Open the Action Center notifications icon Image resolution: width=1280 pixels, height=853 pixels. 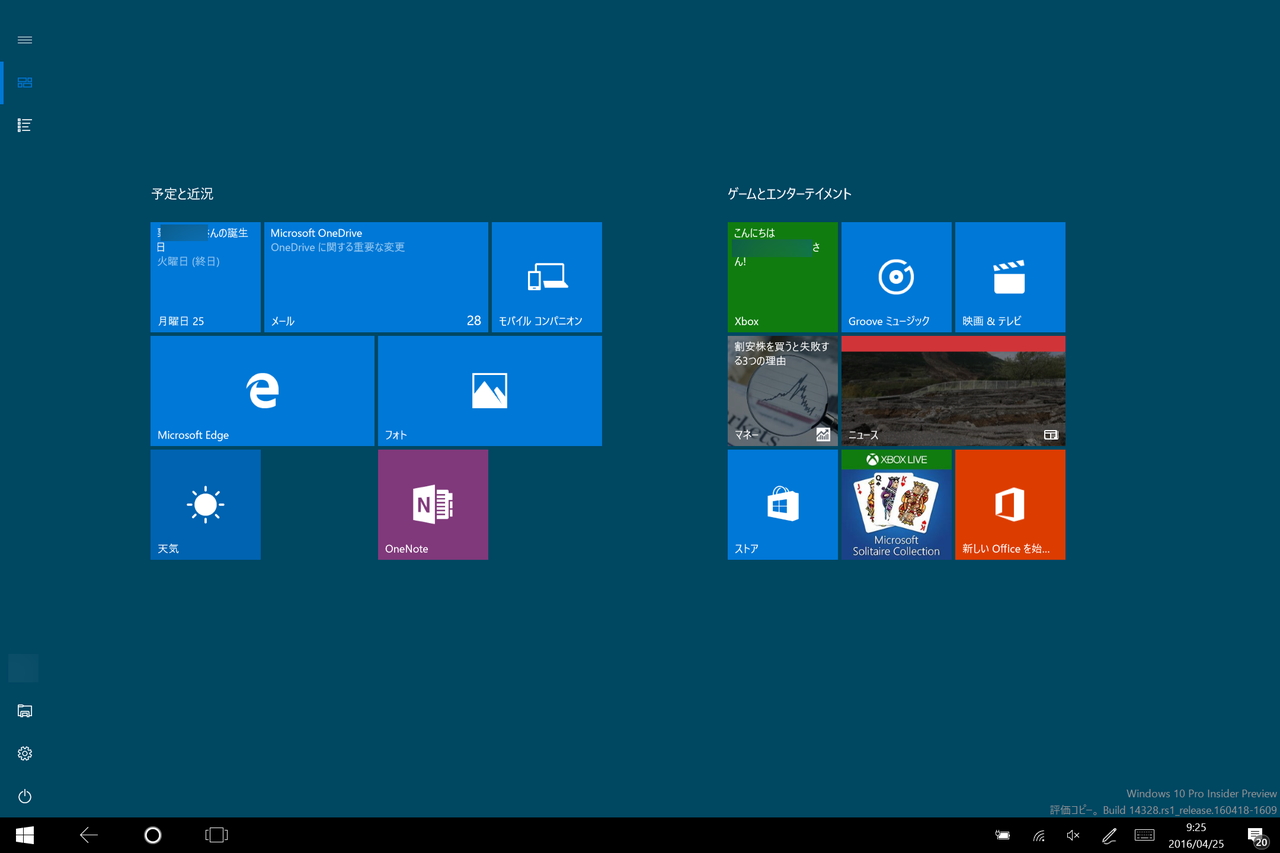click(1256, 835)
